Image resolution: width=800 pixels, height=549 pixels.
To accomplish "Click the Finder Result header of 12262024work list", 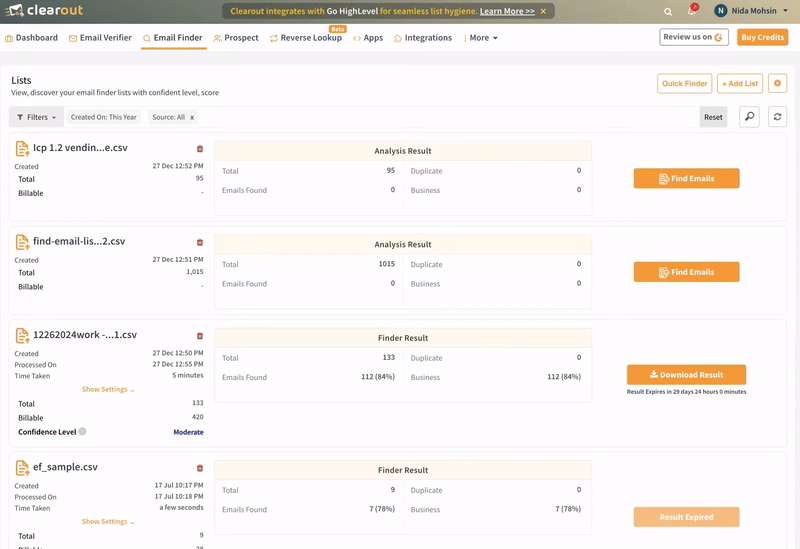I will 403,338.
